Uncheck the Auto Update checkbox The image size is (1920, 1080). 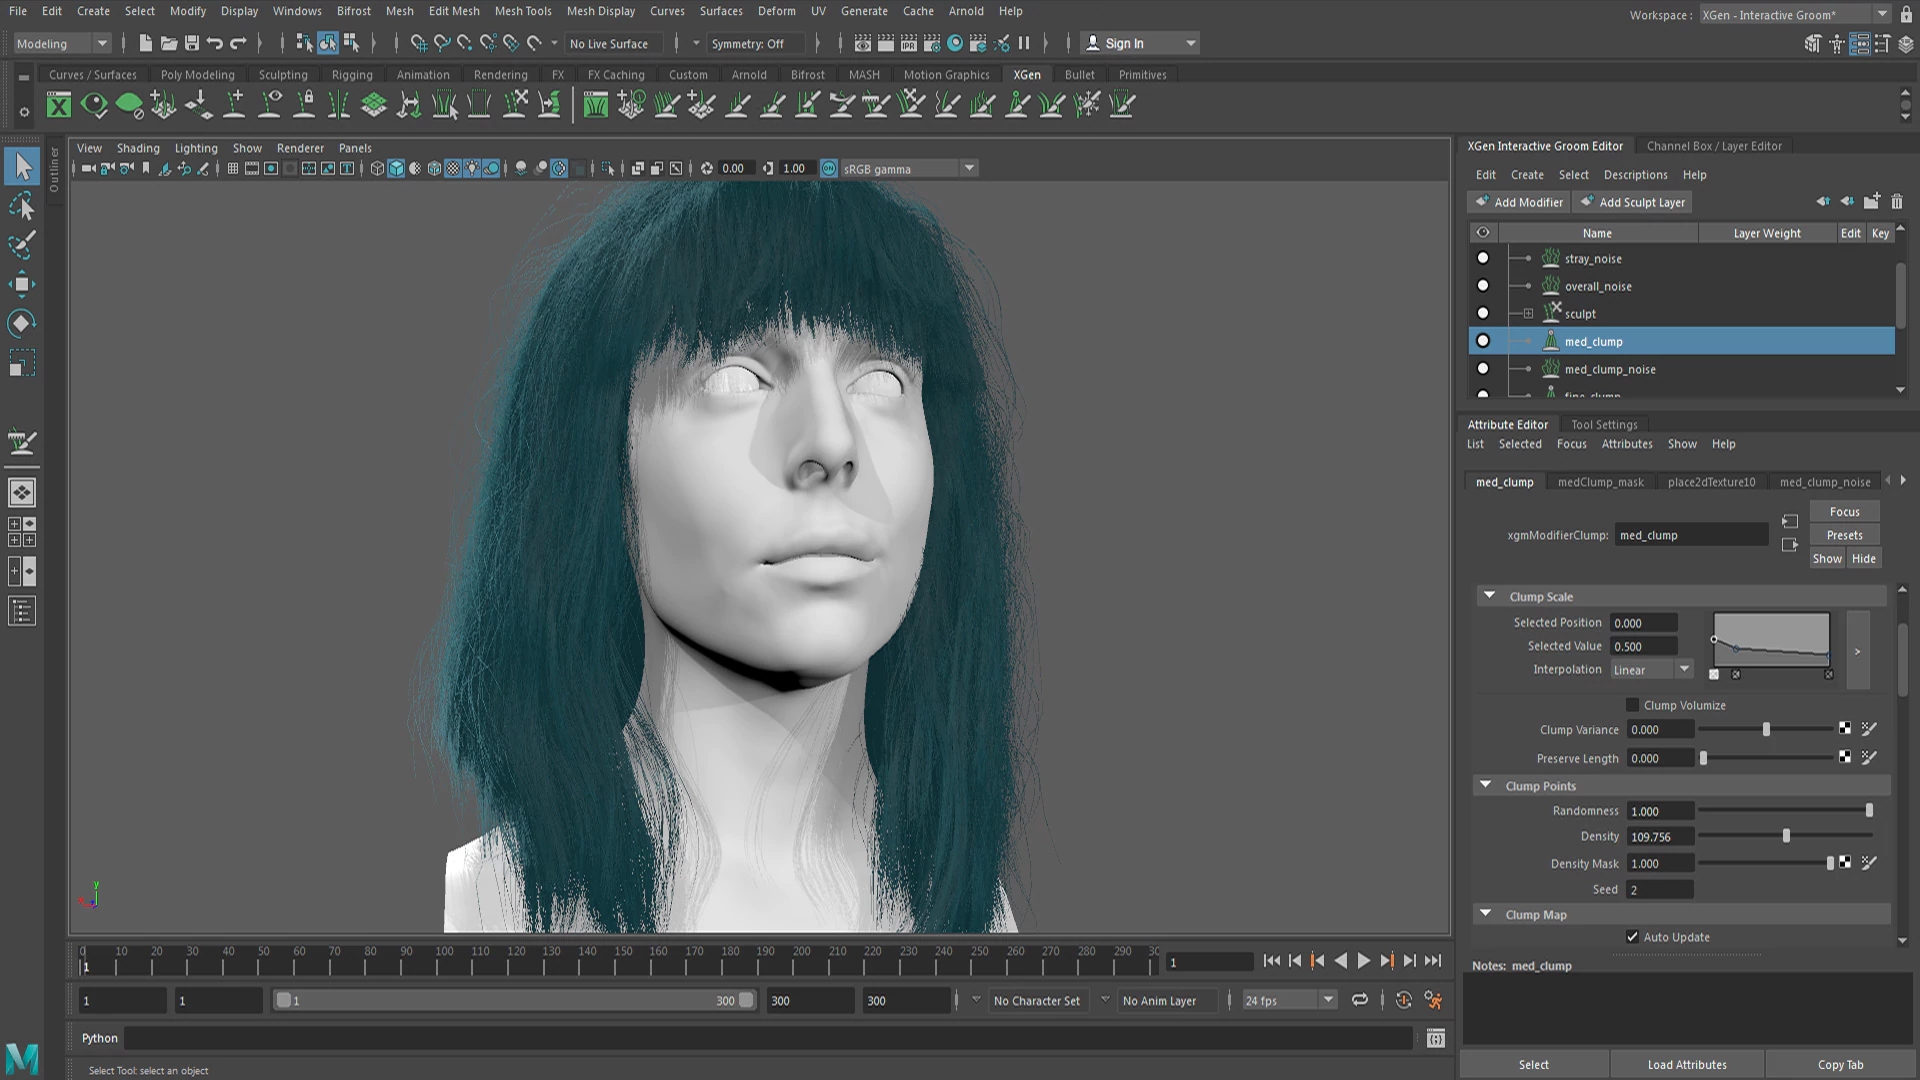tap(1632, 937)
